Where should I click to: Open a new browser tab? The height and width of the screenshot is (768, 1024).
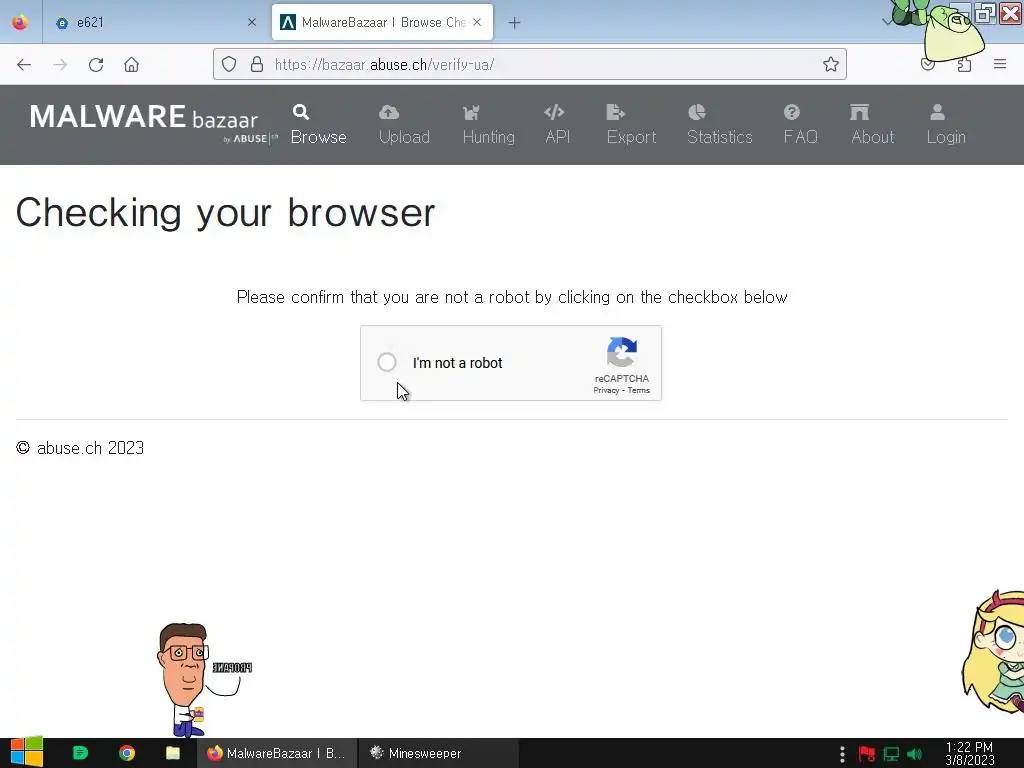pos(515,23)
